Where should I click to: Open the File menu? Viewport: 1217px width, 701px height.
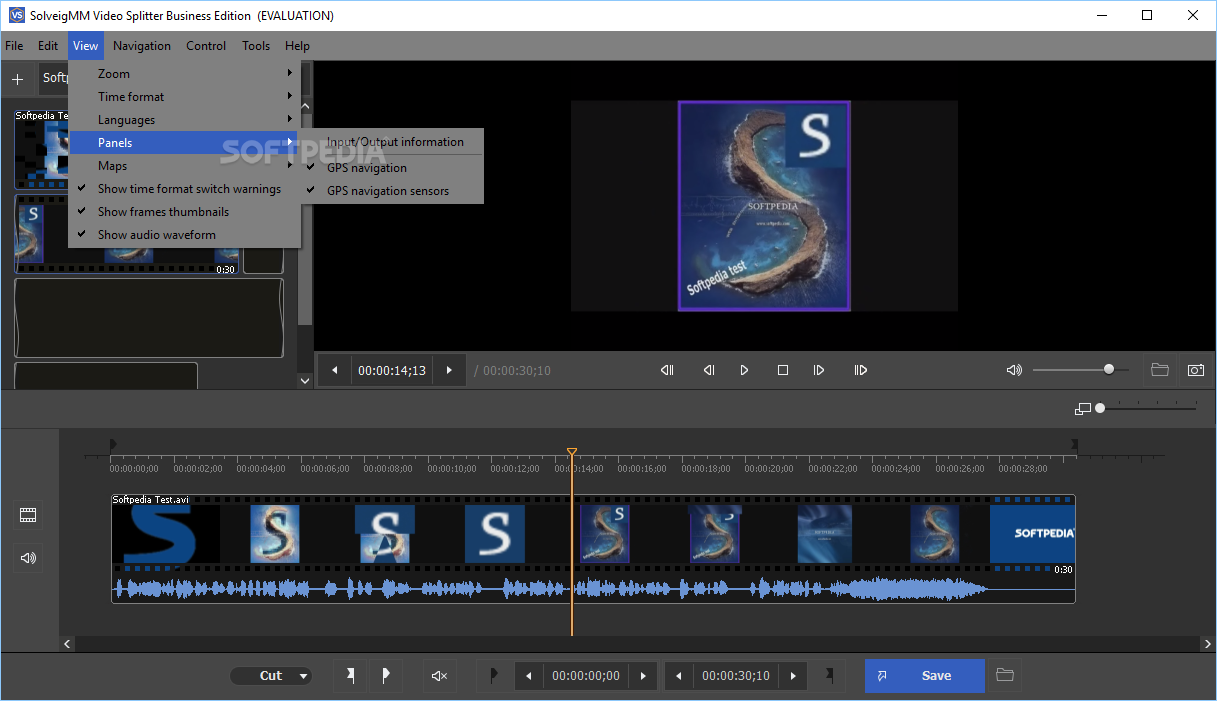pyautogui.click(x=14, y=46)
